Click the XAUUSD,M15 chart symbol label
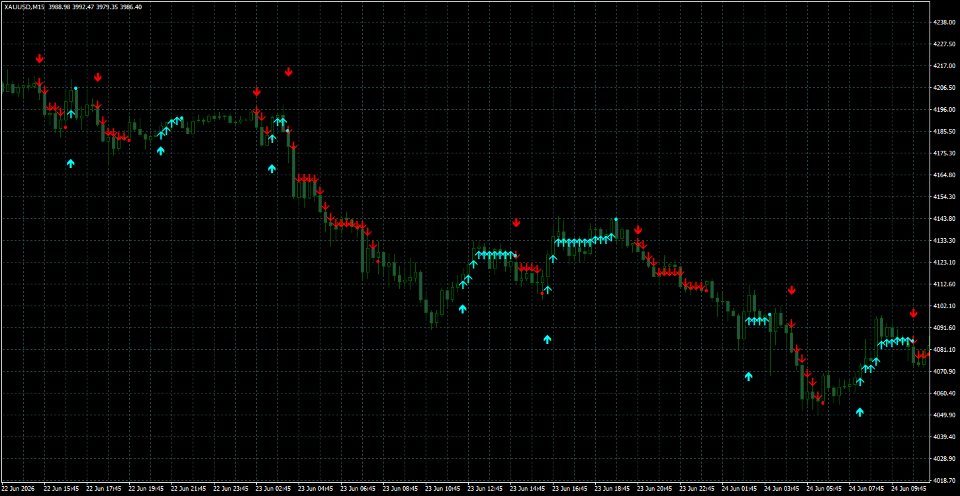 pyautogui.click(x=23, y=7)
